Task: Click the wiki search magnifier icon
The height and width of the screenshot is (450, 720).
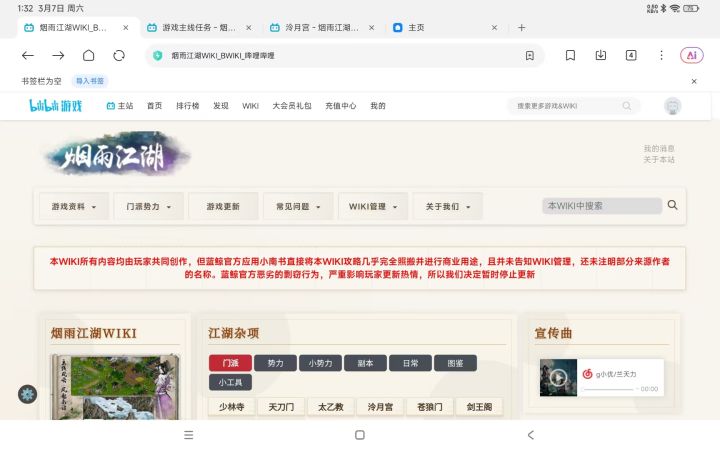Action: click(x=672, y=205)
